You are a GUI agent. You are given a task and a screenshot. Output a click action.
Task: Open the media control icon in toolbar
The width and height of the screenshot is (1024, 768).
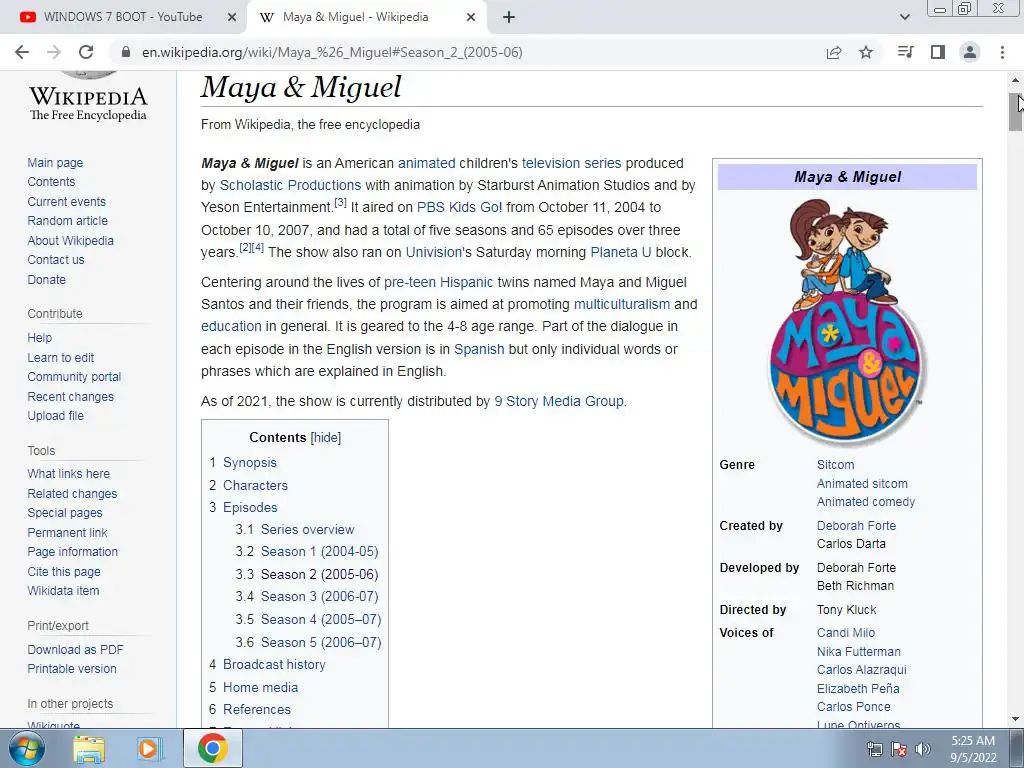coord(905,52)
